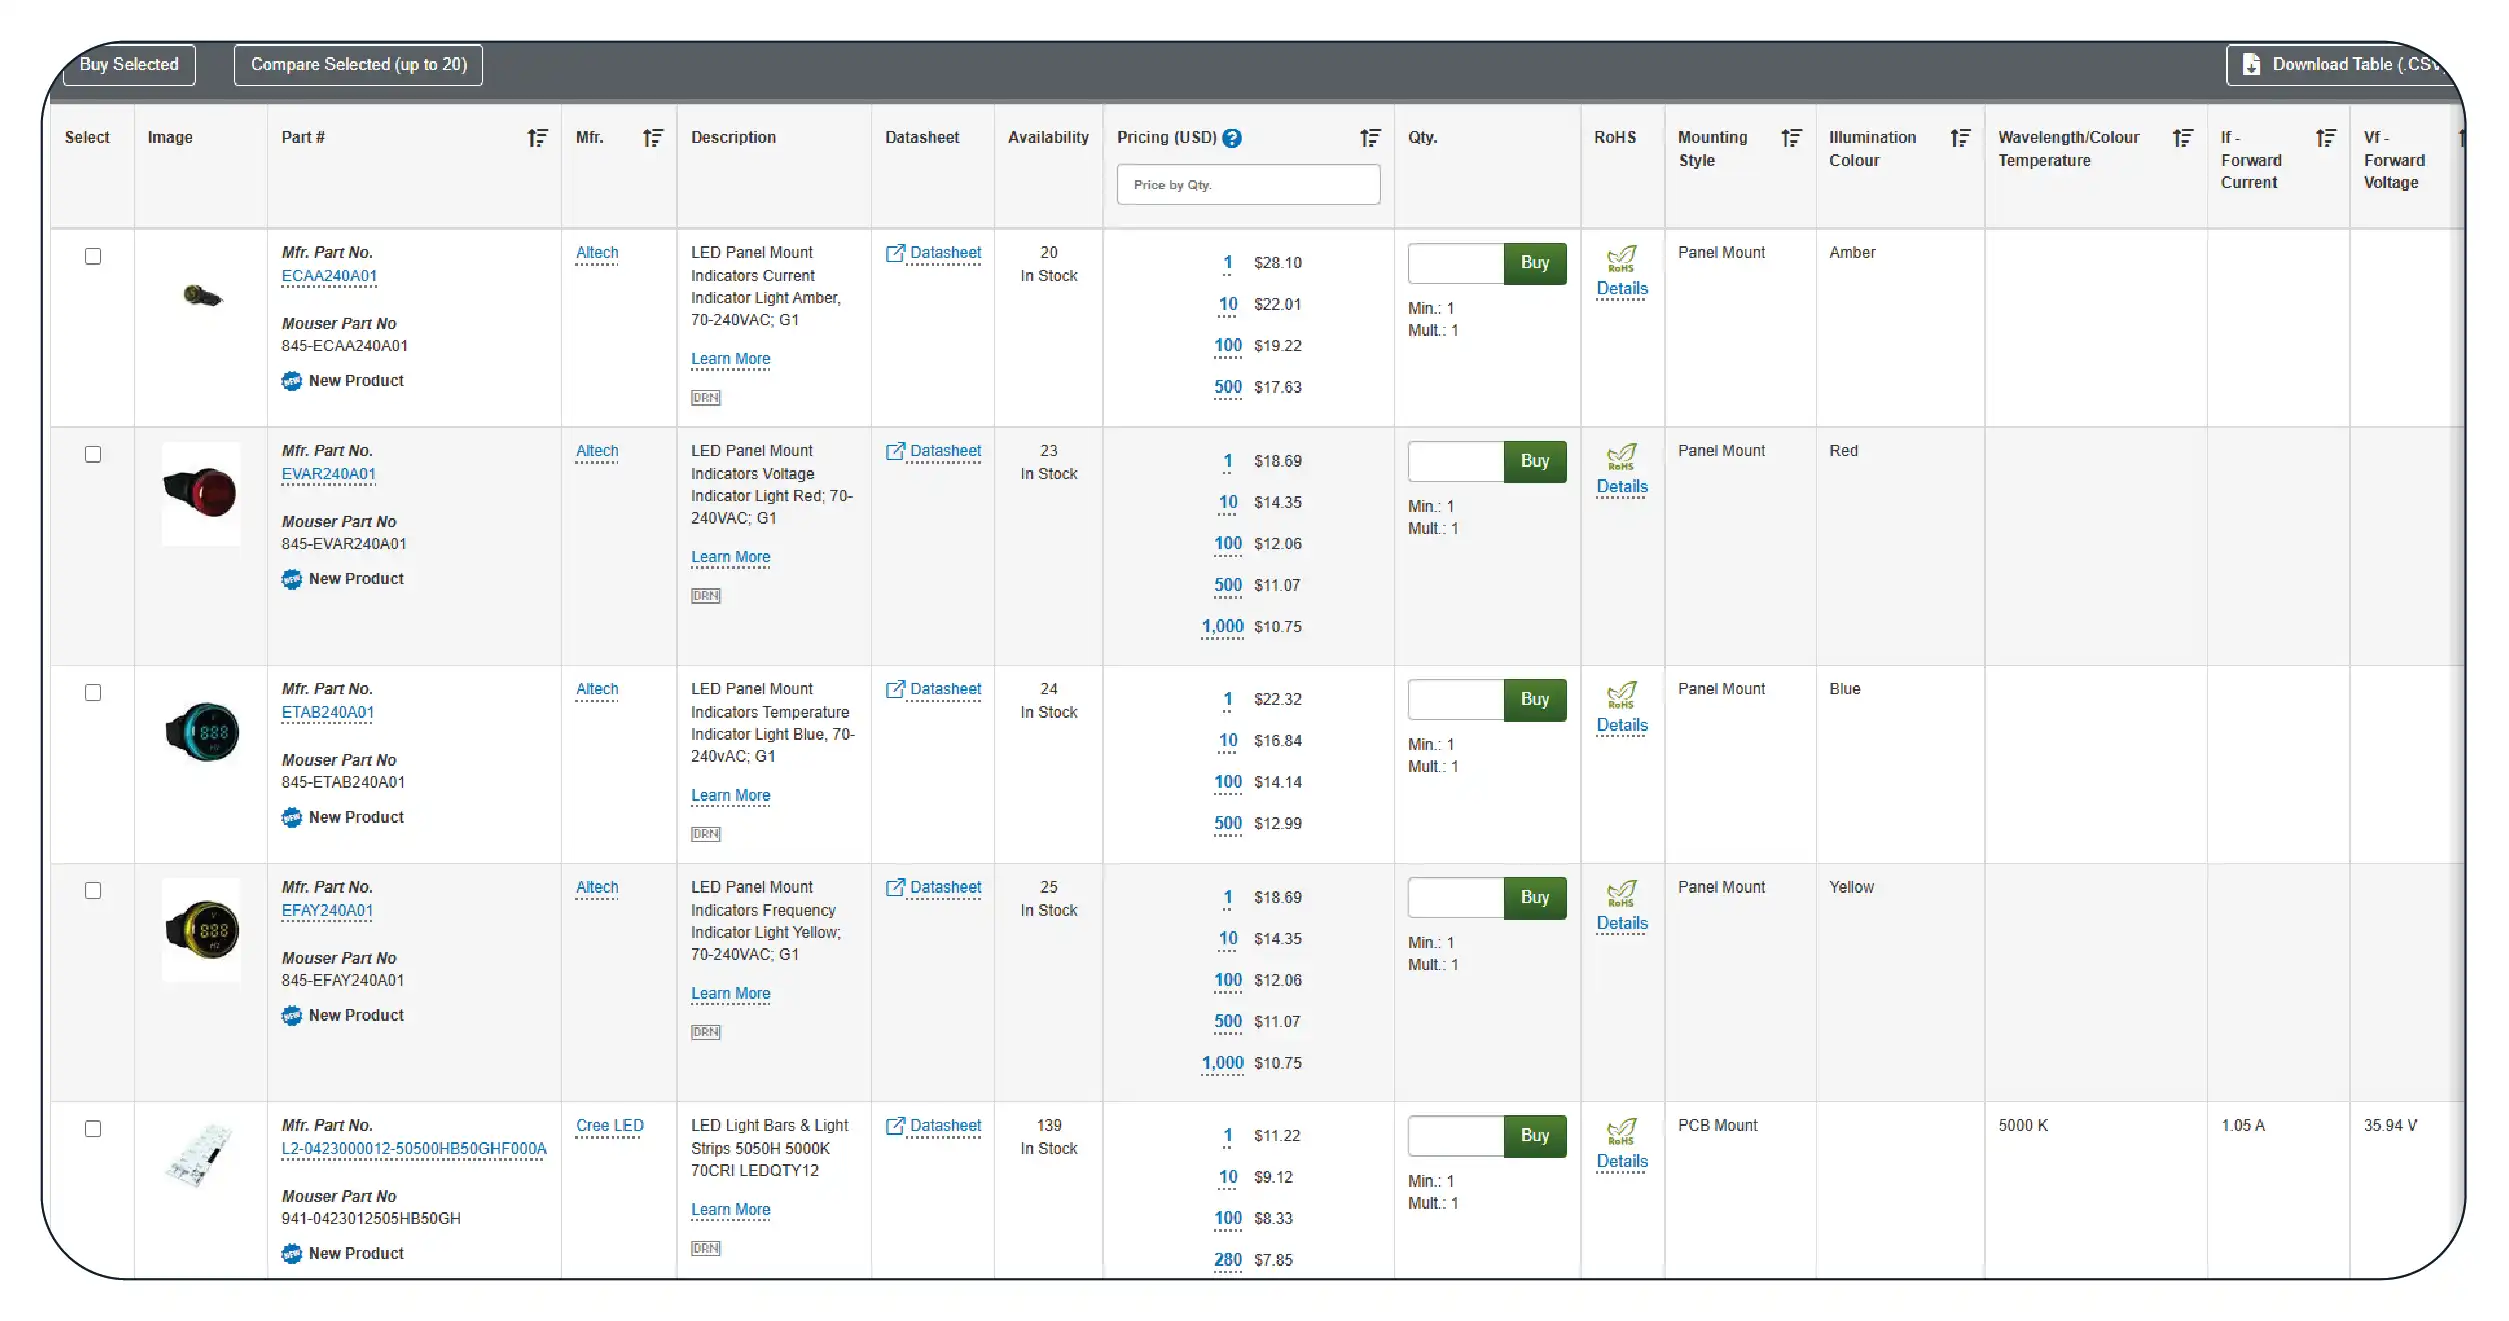Click the Mfr. column sort icon
The width and height of the screenshot is (2509, 1321).
(x=652, y=138)
